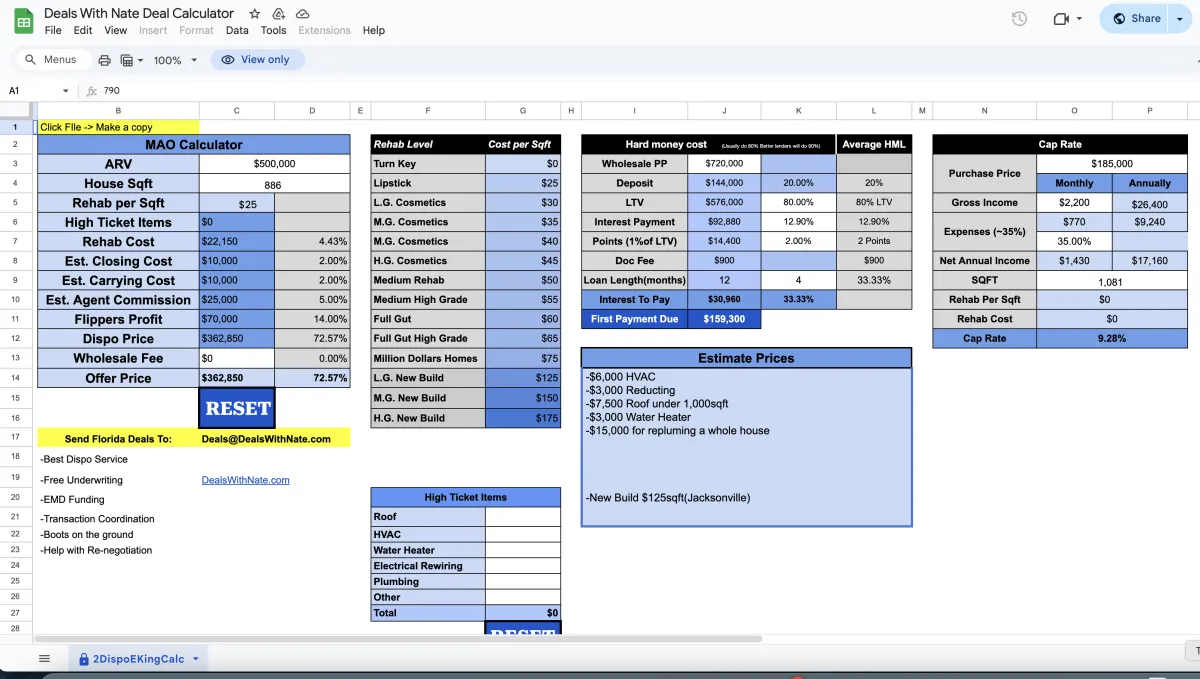
Task: Click the Average HML header cell
Action: 874,144
